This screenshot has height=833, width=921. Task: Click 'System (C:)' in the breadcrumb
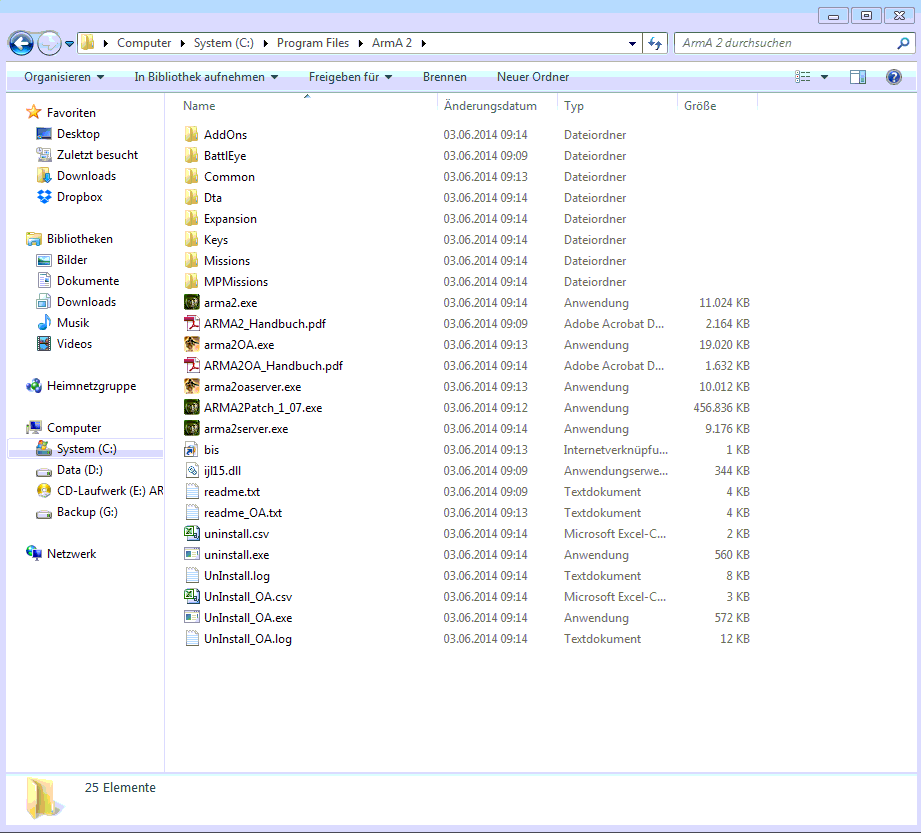pos(224,43)
